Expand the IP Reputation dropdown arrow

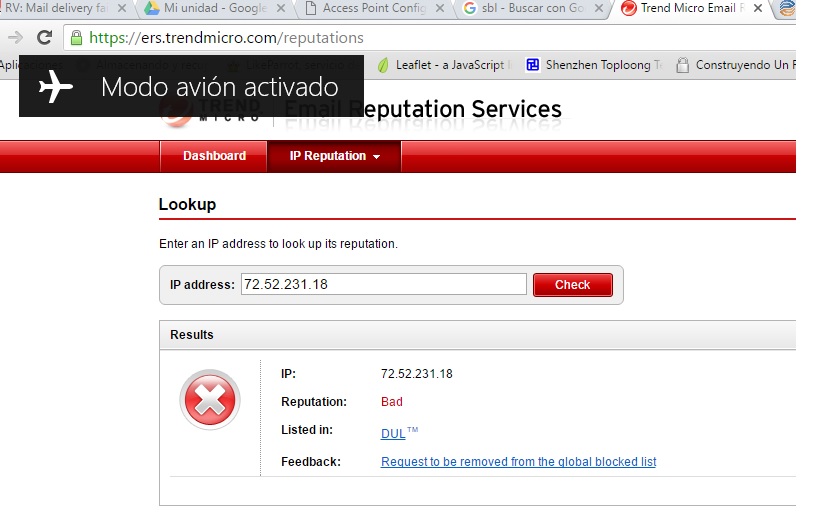[377, 157]
